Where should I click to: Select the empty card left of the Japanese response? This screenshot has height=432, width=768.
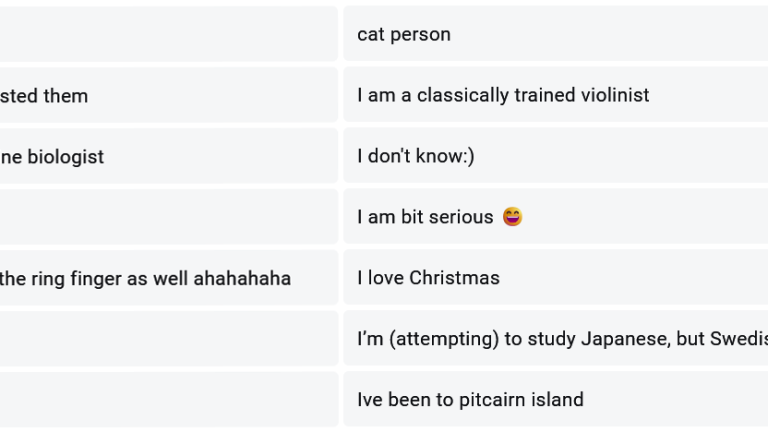(168, 339)
